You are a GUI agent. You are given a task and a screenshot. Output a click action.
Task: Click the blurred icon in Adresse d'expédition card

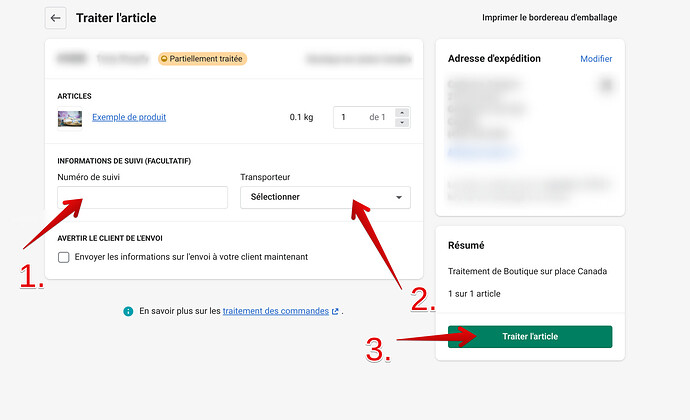pyautogui.click(x=606, y=86)
